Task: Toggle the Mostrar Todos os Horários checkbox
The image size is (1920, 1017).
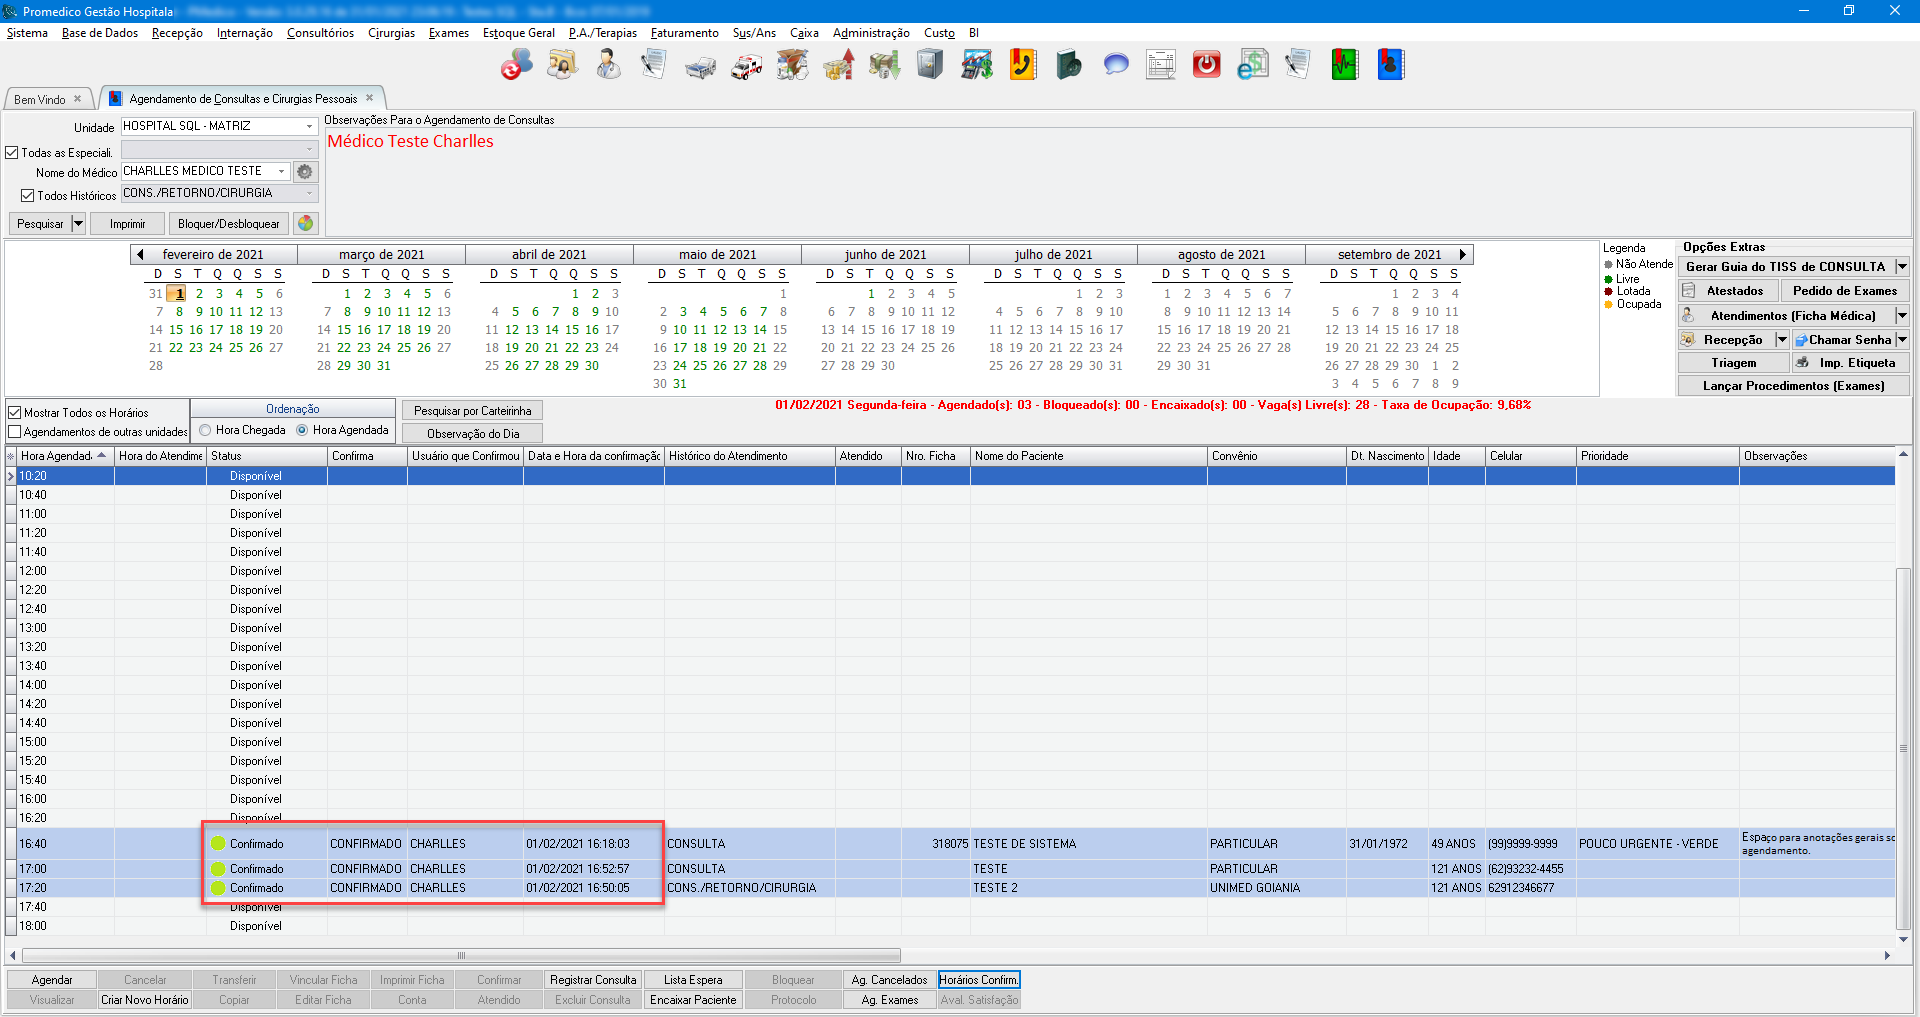Action: 15,412
